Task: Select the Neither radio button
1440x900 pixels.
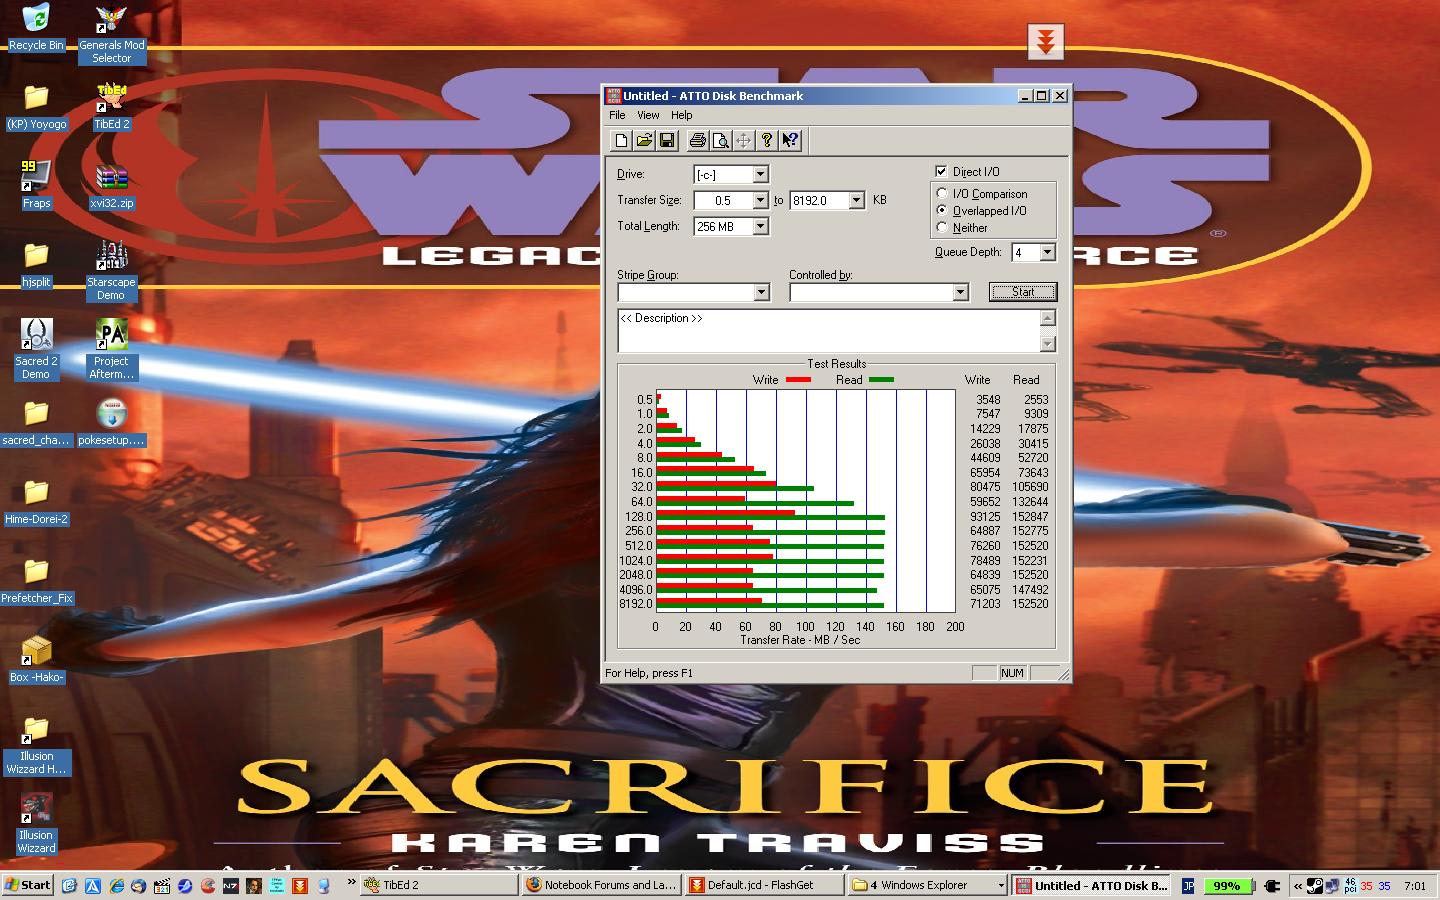Action: (942, 227)
